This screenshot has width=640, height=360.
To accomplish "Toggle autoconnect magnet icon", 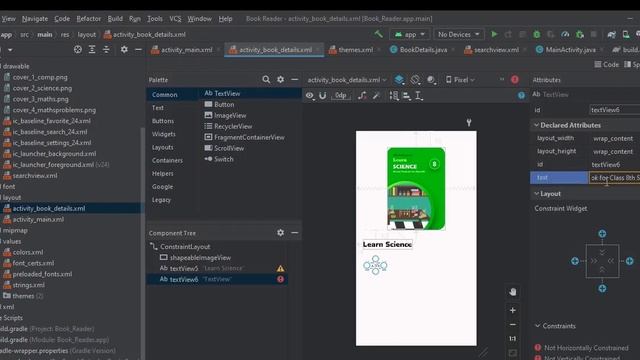I will 322,96.
